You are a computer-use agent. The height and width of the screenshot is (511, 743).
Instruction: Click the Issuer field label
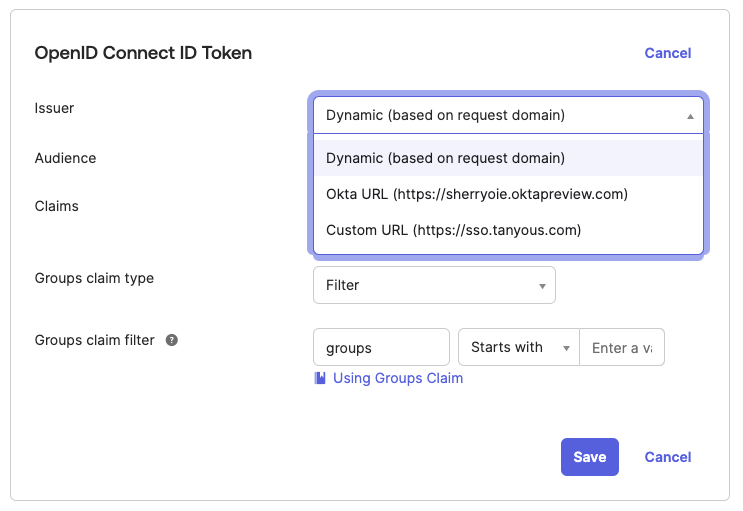[x=55, y=108]
